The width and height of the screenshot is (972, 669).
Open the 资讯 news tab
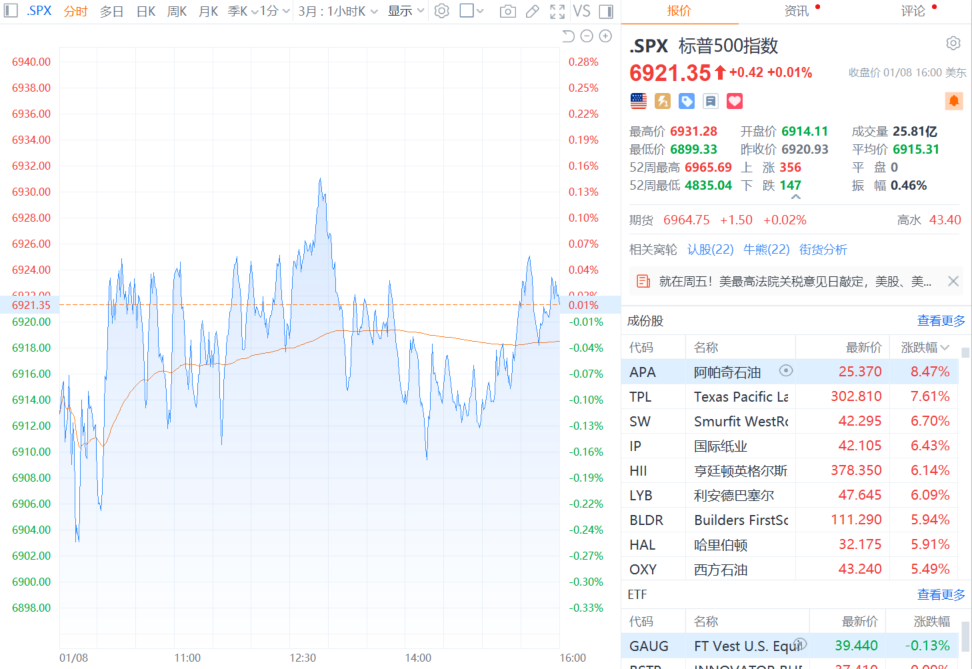point(796,11)
